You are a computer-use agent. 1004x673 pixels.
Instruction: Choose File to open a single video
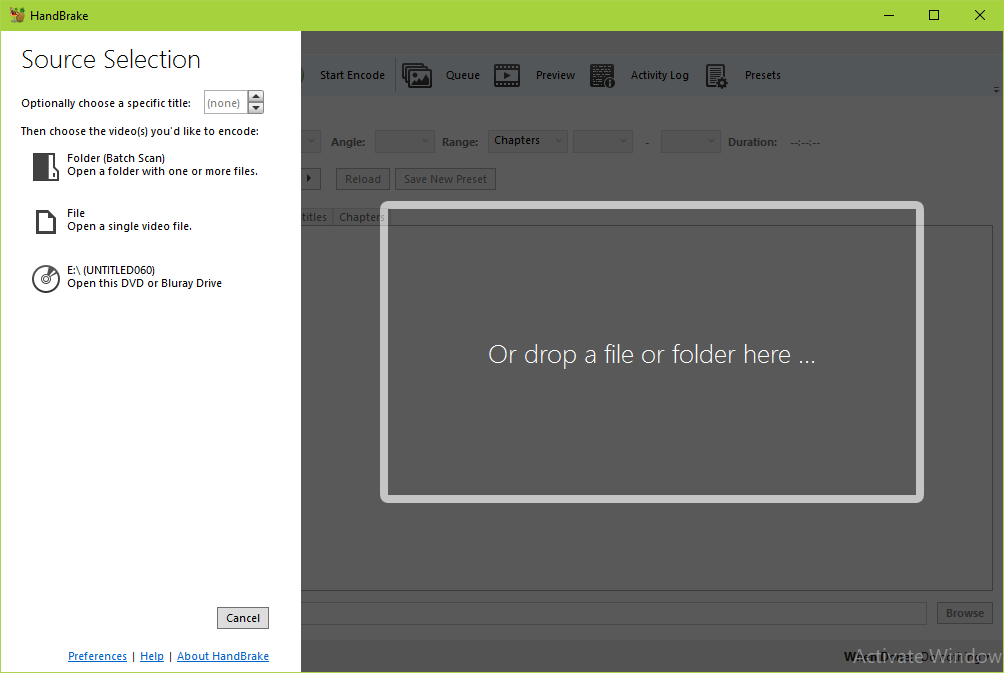pyautogui.click(x=113, y=220)
